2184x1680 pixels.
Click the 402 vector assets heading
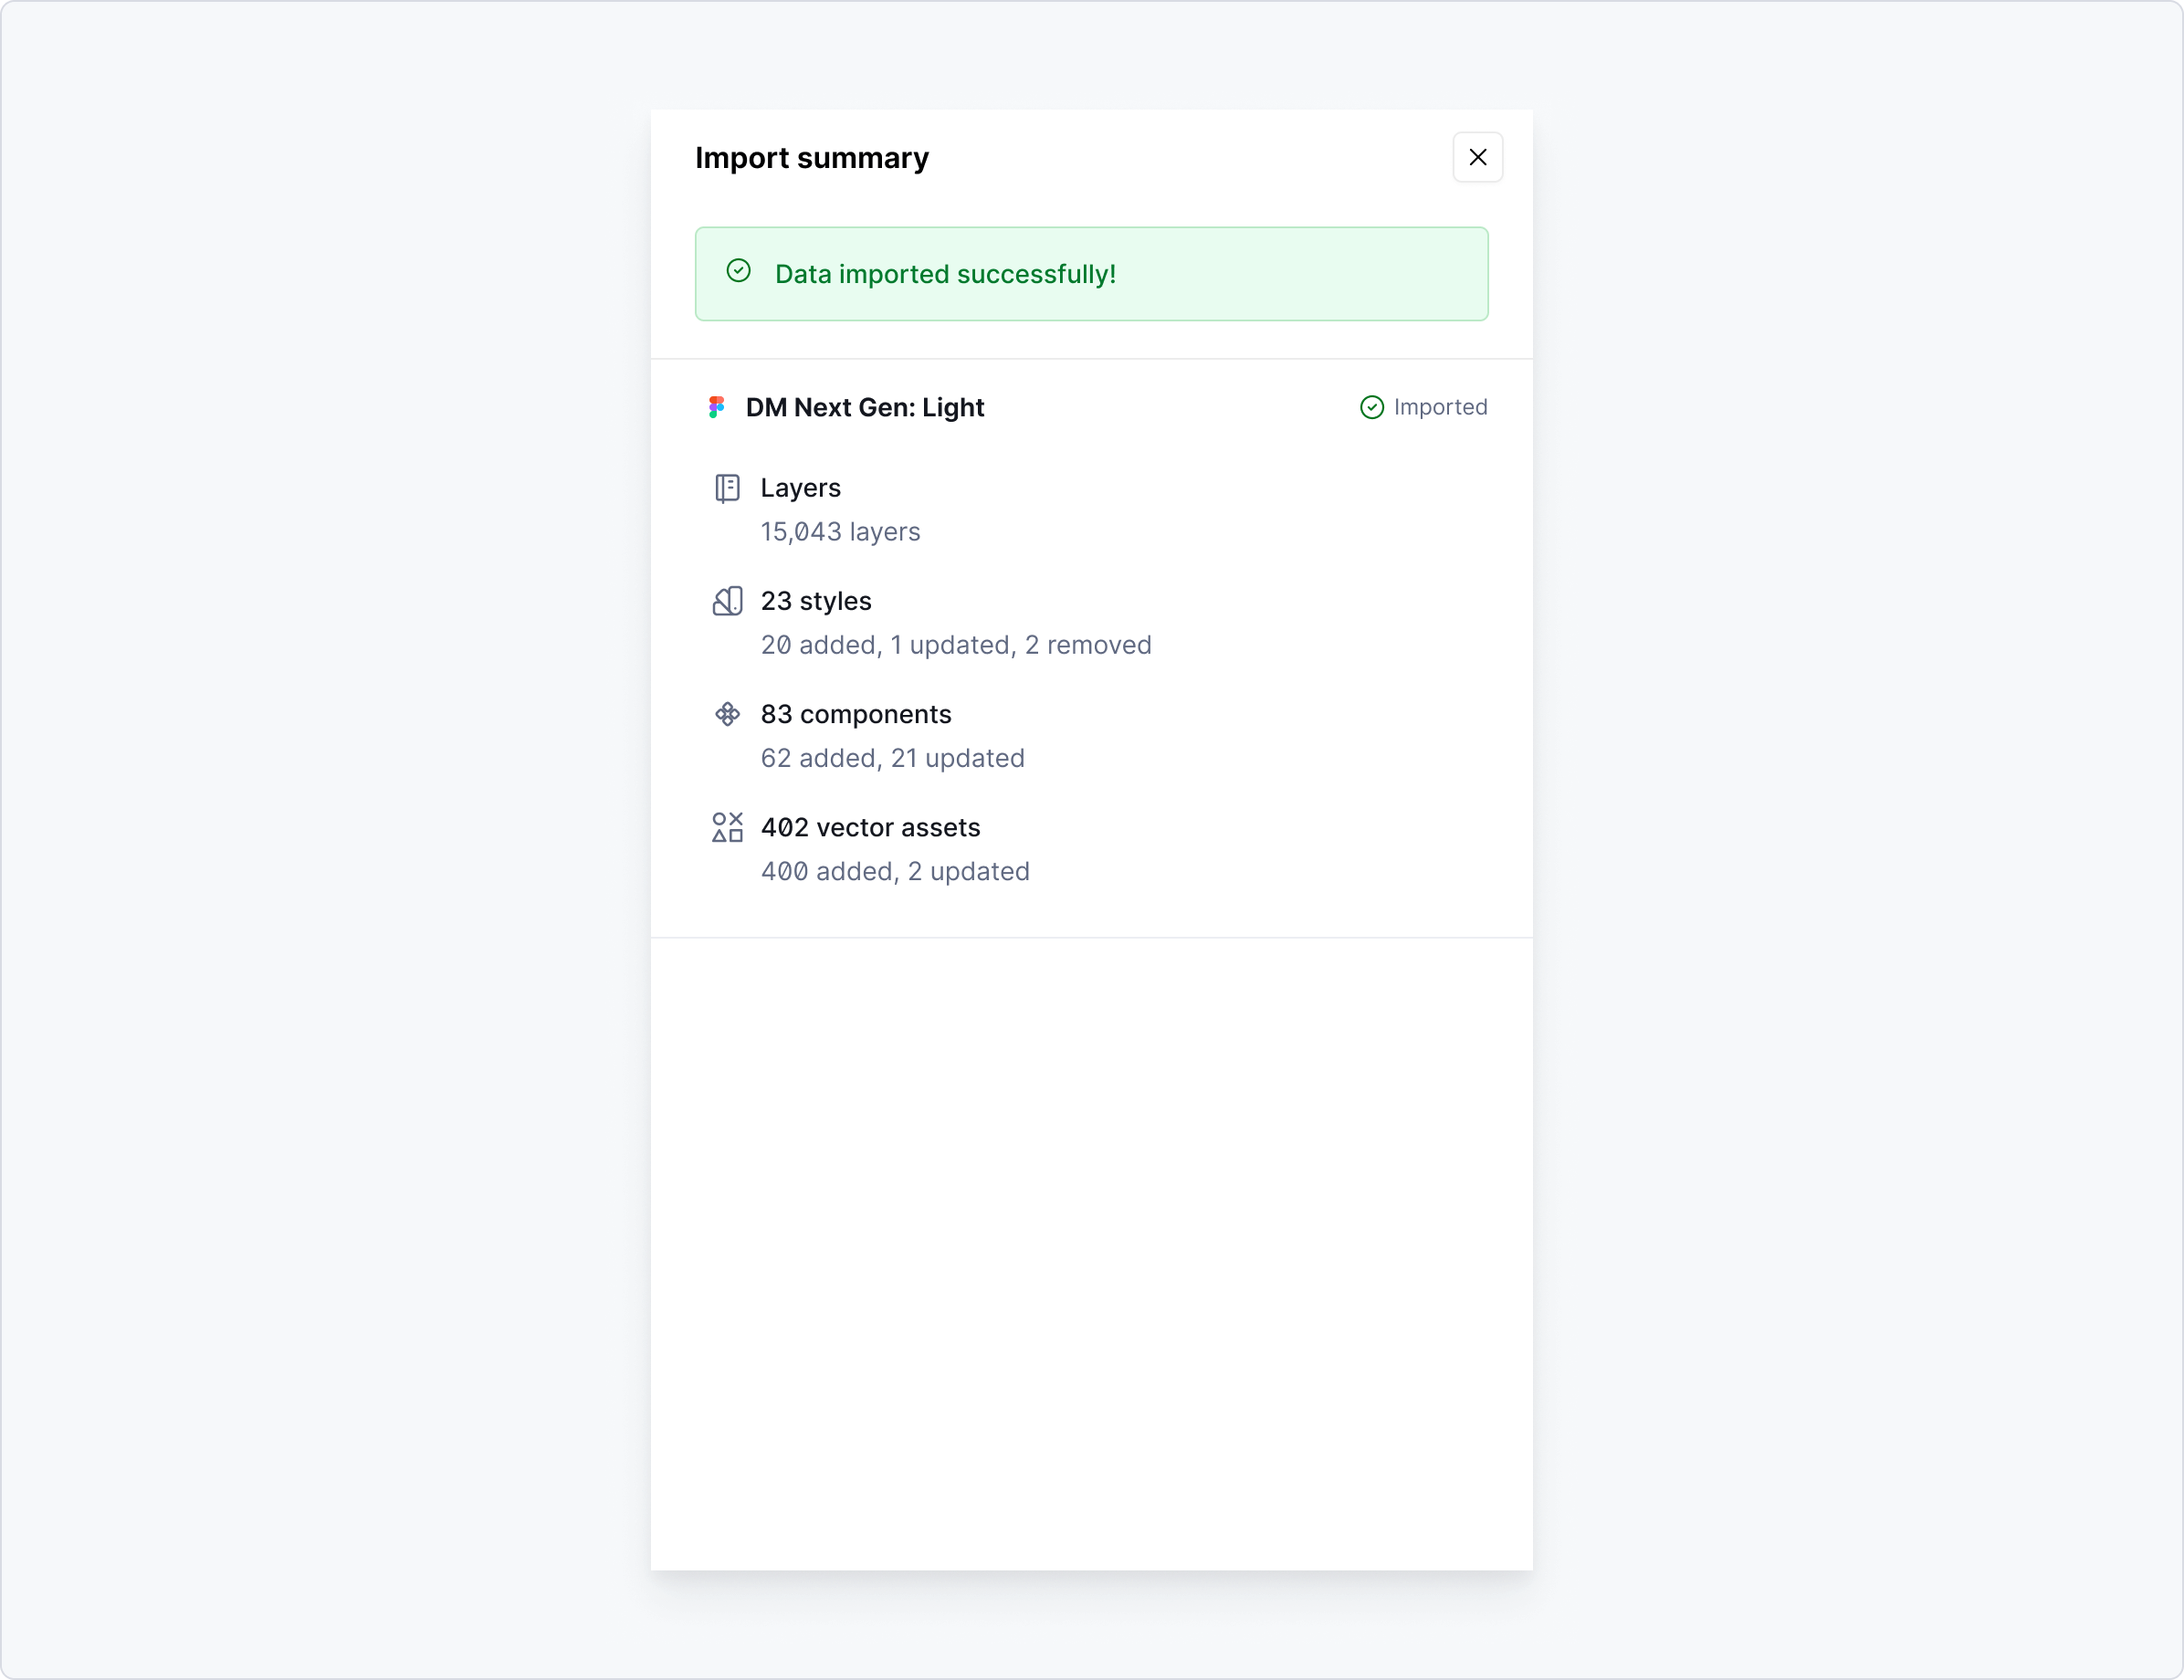click(x=870, y=827)
